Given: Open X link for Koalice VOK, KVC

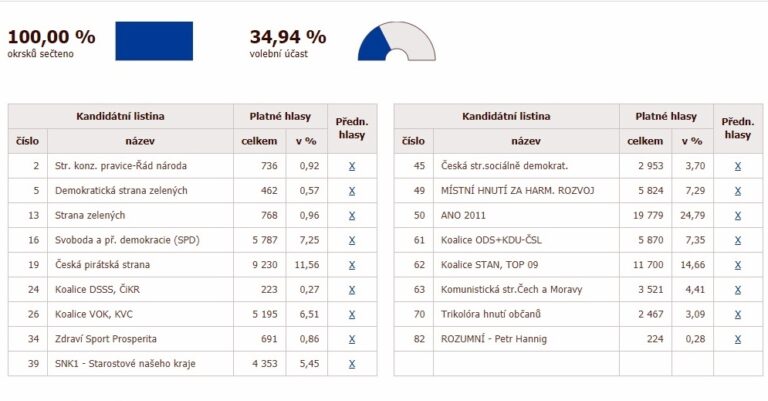Looking at the screenshot, I should click(352, 314).
